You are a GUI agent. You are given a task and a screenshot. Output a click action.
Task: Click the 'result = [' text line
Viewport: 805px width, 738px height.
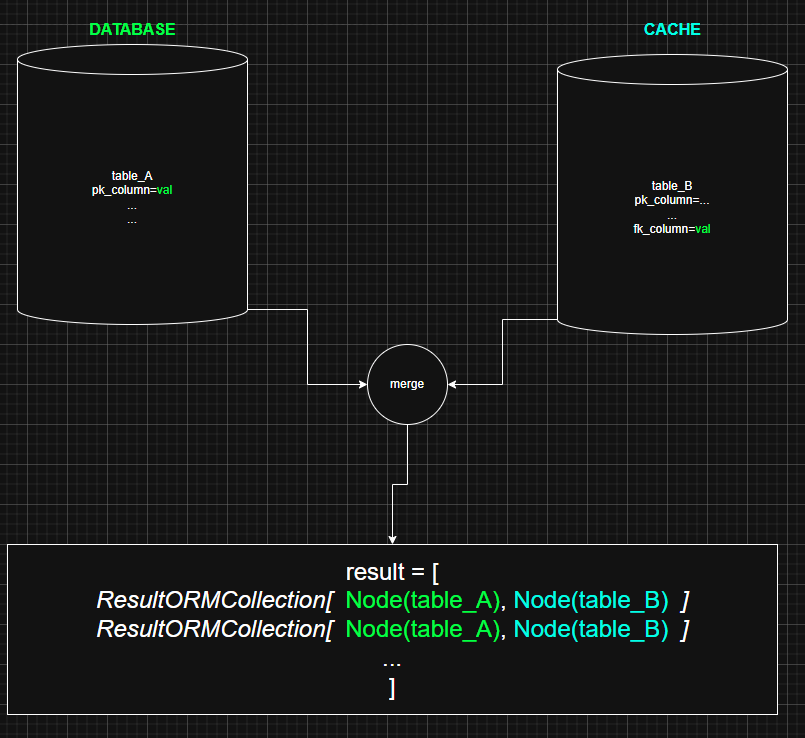(392, 572)
